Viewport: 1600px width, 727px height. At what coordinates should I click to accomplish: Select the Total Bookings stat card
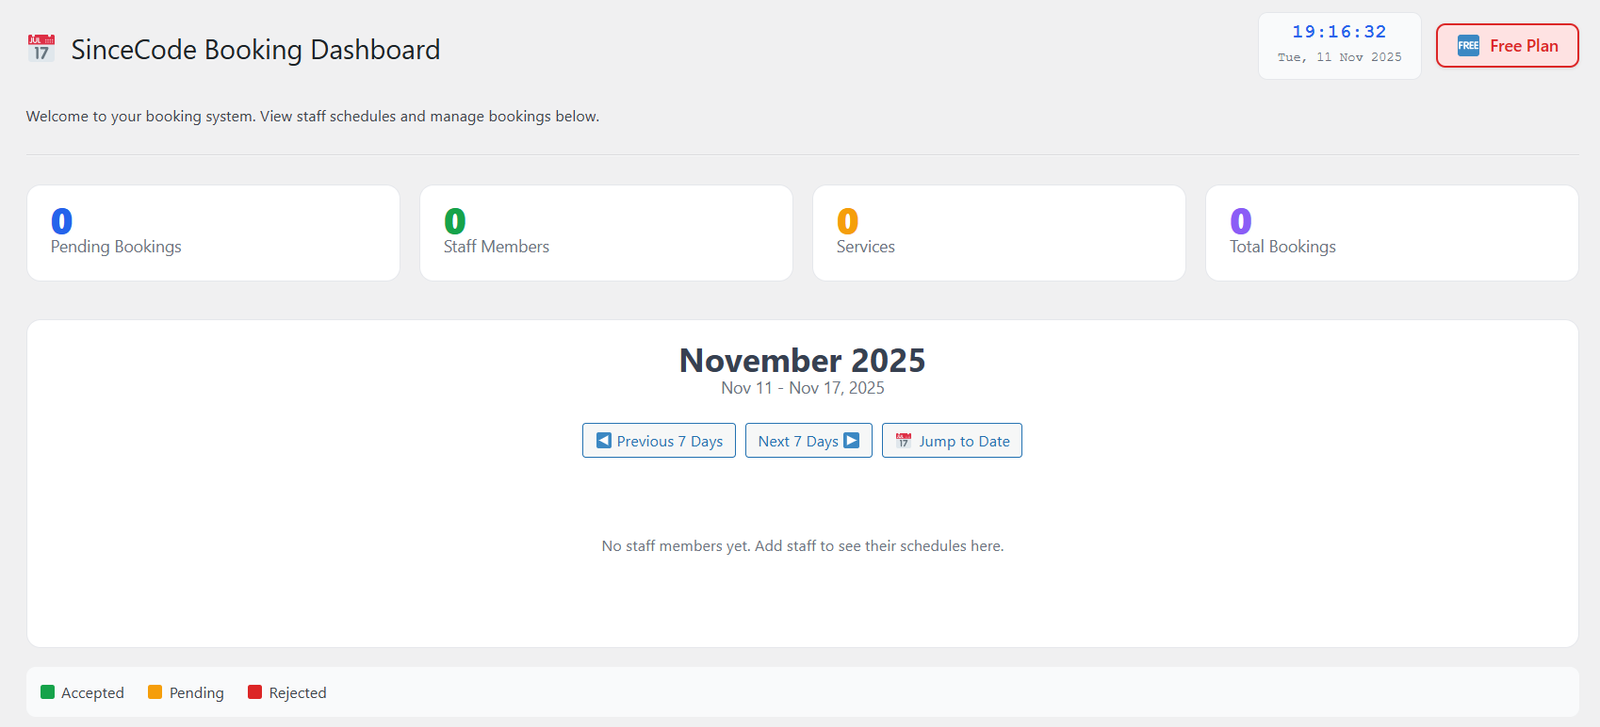tap(1392, 233)
